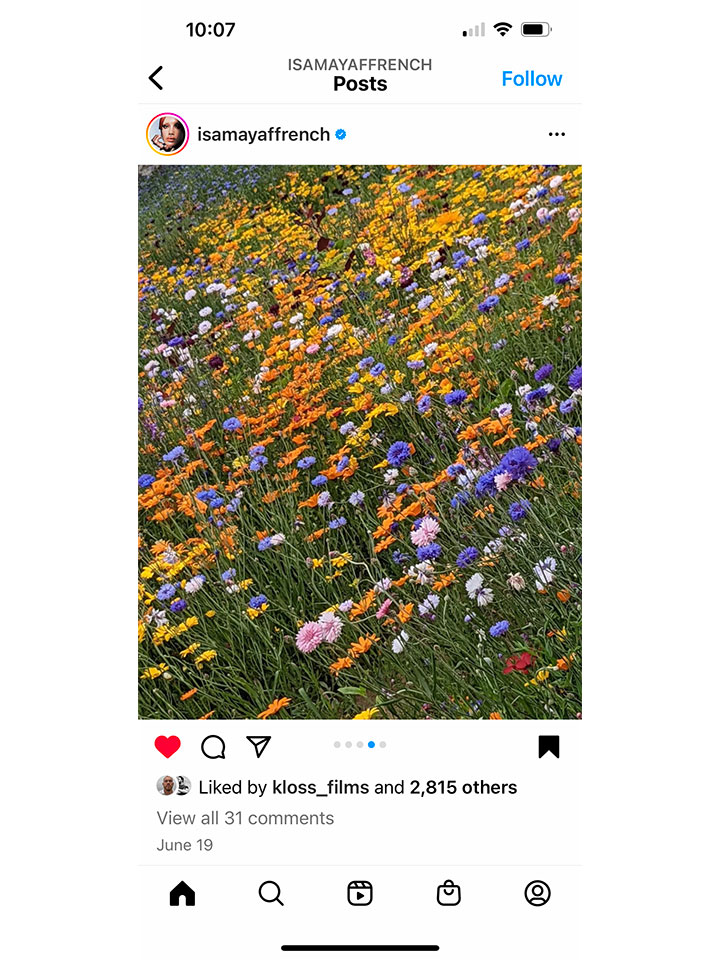Viewport: 720px width, 960px height.
Task: Select the highlighted blue carousel dot
Action: [371, 744]
